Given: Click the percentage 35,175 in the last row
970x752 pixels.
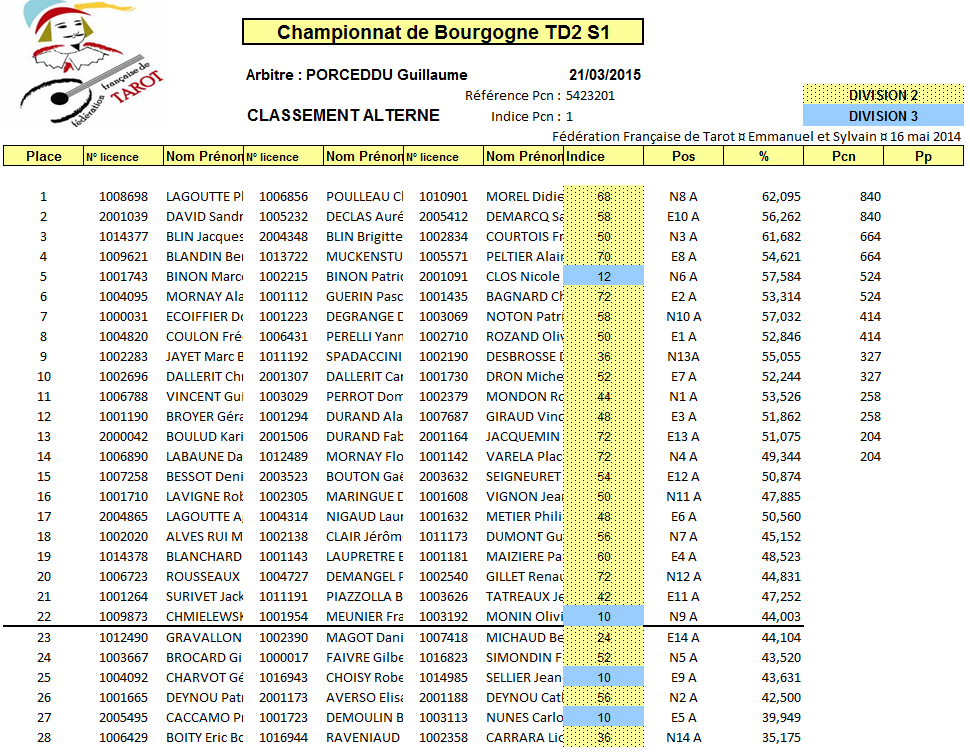Looking at the screenshot, I should (781, 738).
